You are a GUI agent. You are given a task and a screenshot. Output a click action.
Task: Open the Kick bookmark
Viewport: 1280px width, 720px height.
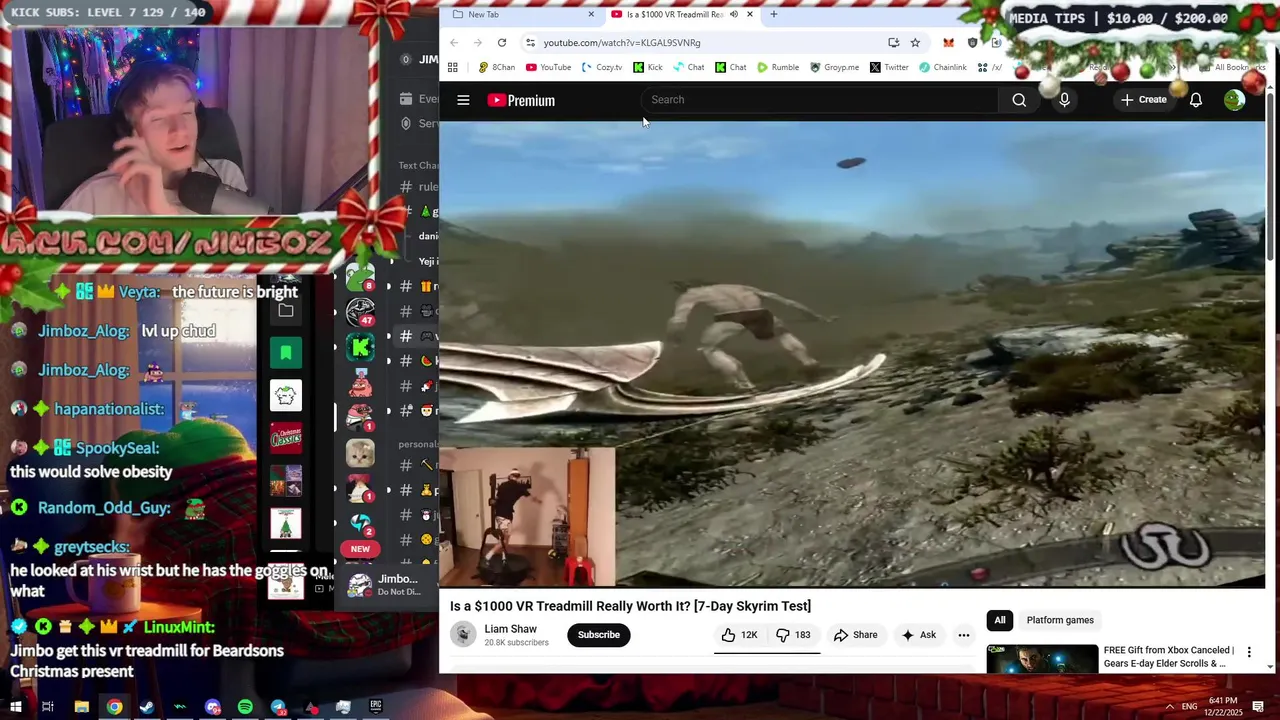[x=648, y=67]
